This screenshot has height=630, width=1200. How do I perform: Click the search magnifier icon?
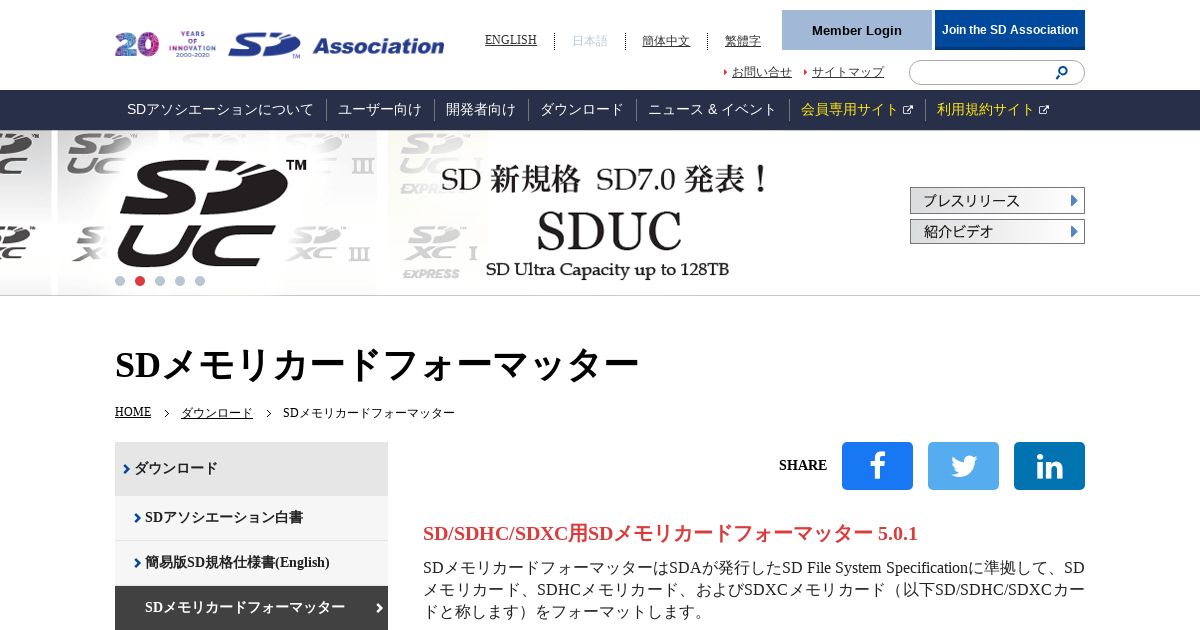1062,72
